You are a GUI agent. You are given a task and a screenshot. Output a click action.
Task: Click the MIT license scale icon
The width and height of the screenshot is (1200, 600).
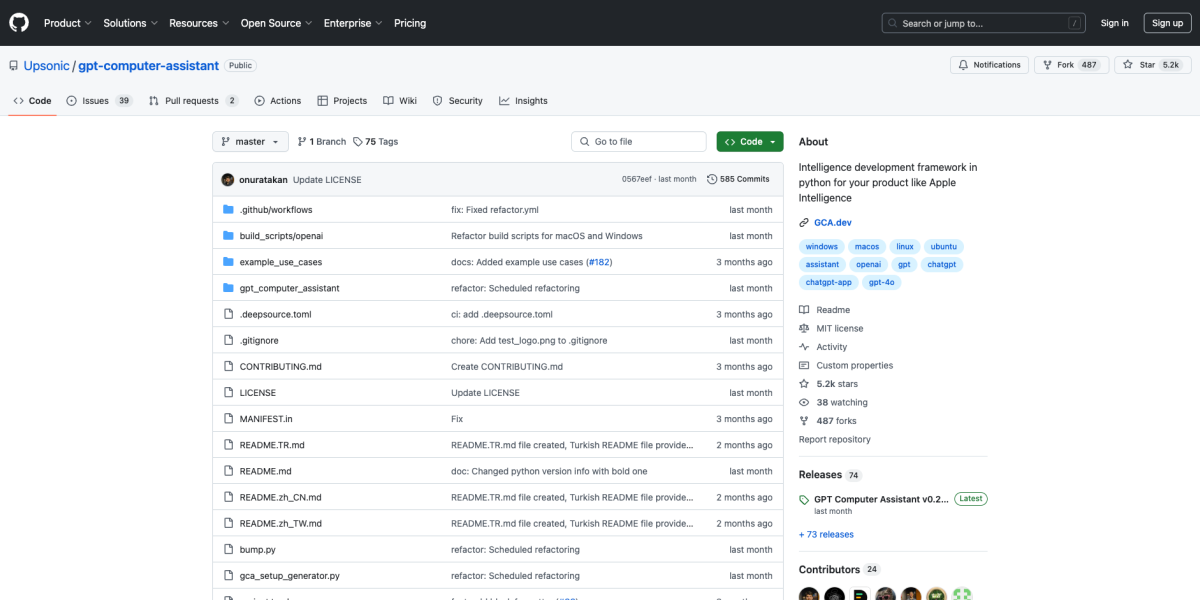click(x=804, y=328)
